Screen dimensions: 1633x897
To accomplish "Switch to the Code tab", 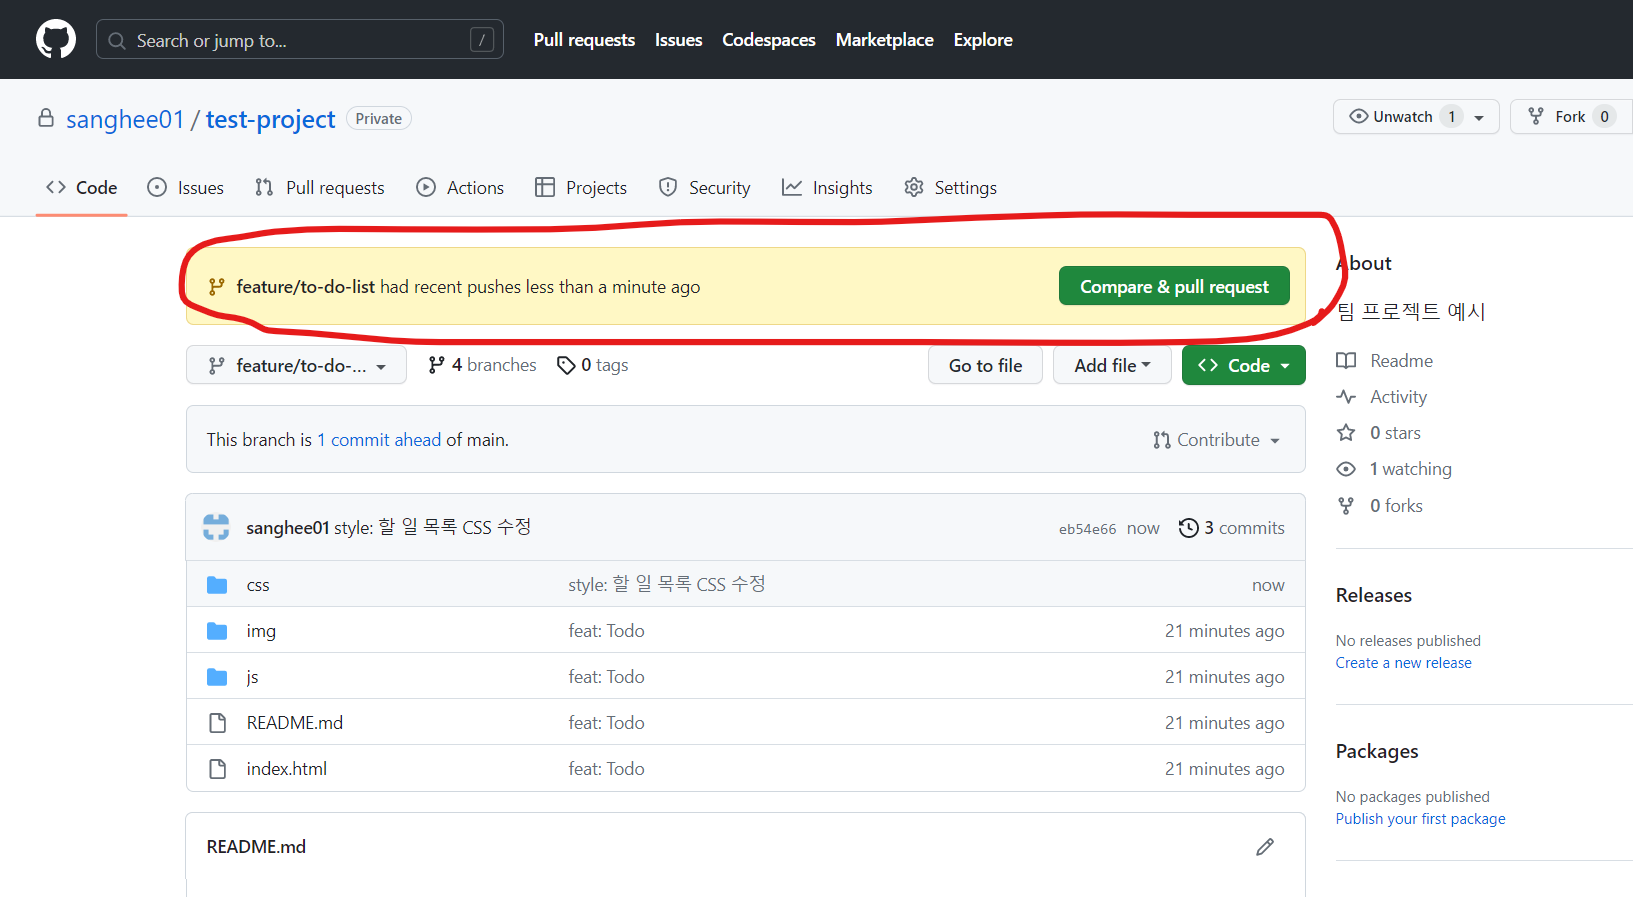I will (82, 188).
